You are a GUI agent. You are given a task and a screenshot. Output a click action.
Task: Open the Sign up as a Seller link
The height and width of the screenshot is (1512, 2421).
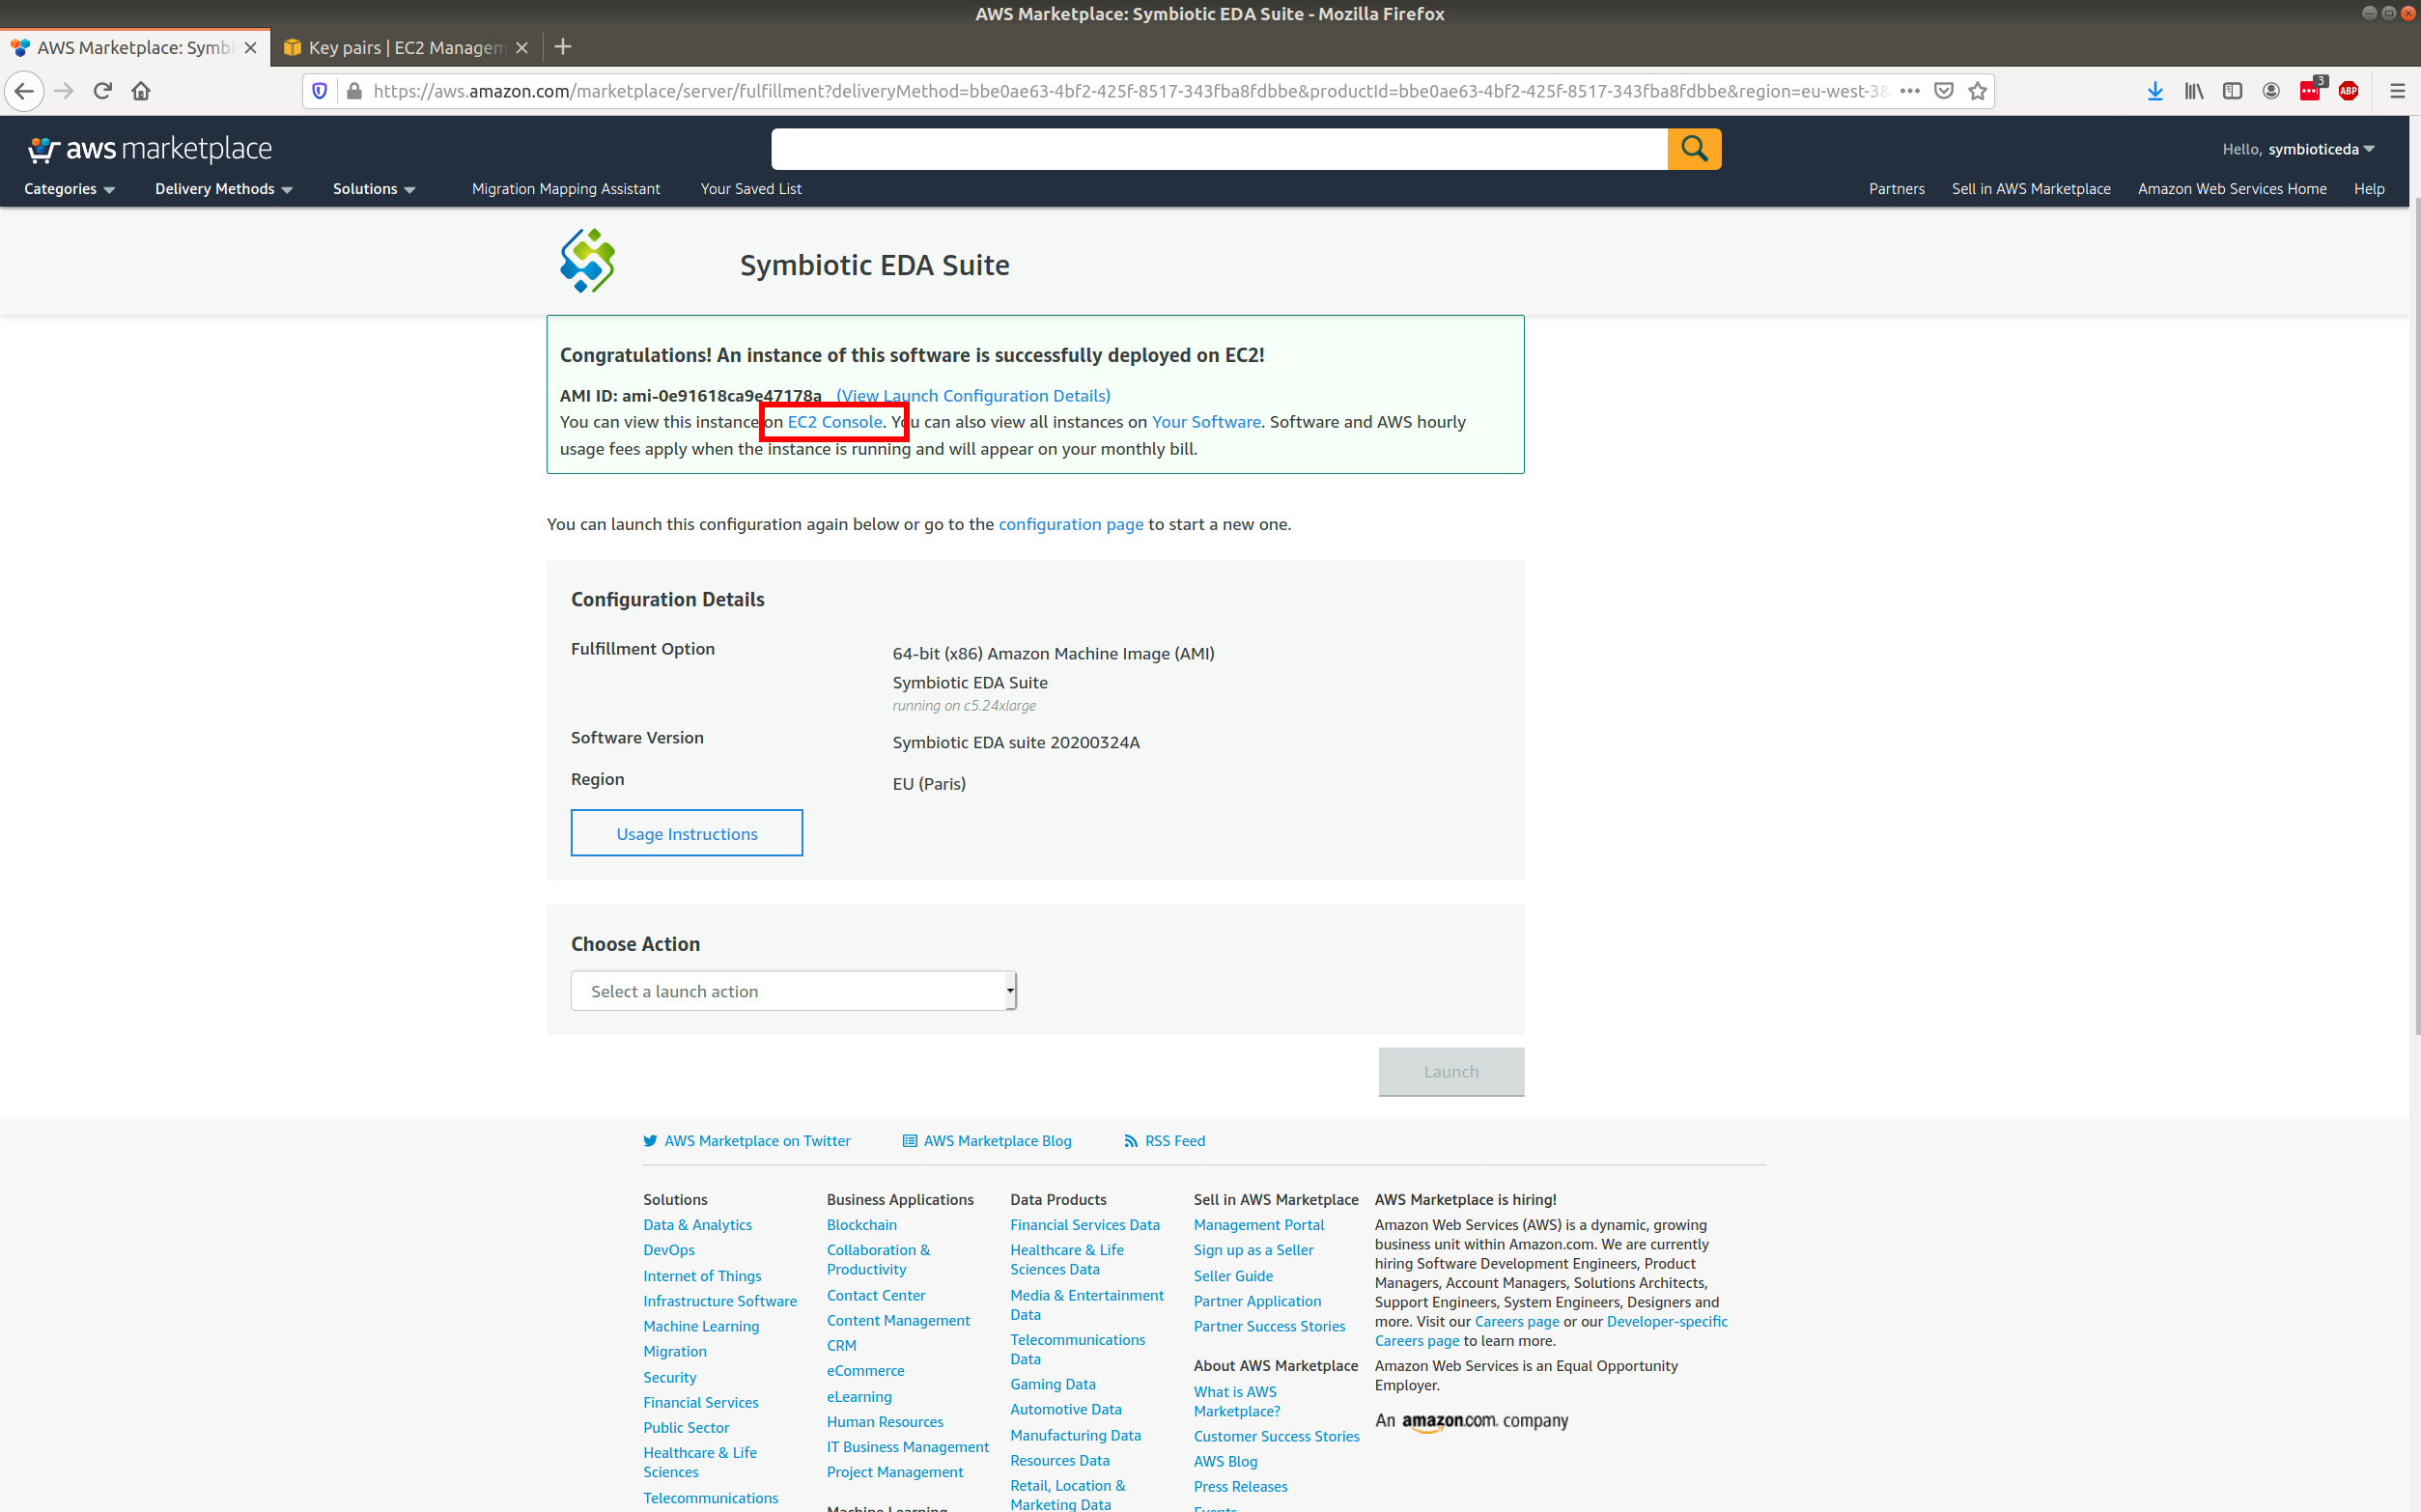pyautogui.click(x=1254, y=1250)
